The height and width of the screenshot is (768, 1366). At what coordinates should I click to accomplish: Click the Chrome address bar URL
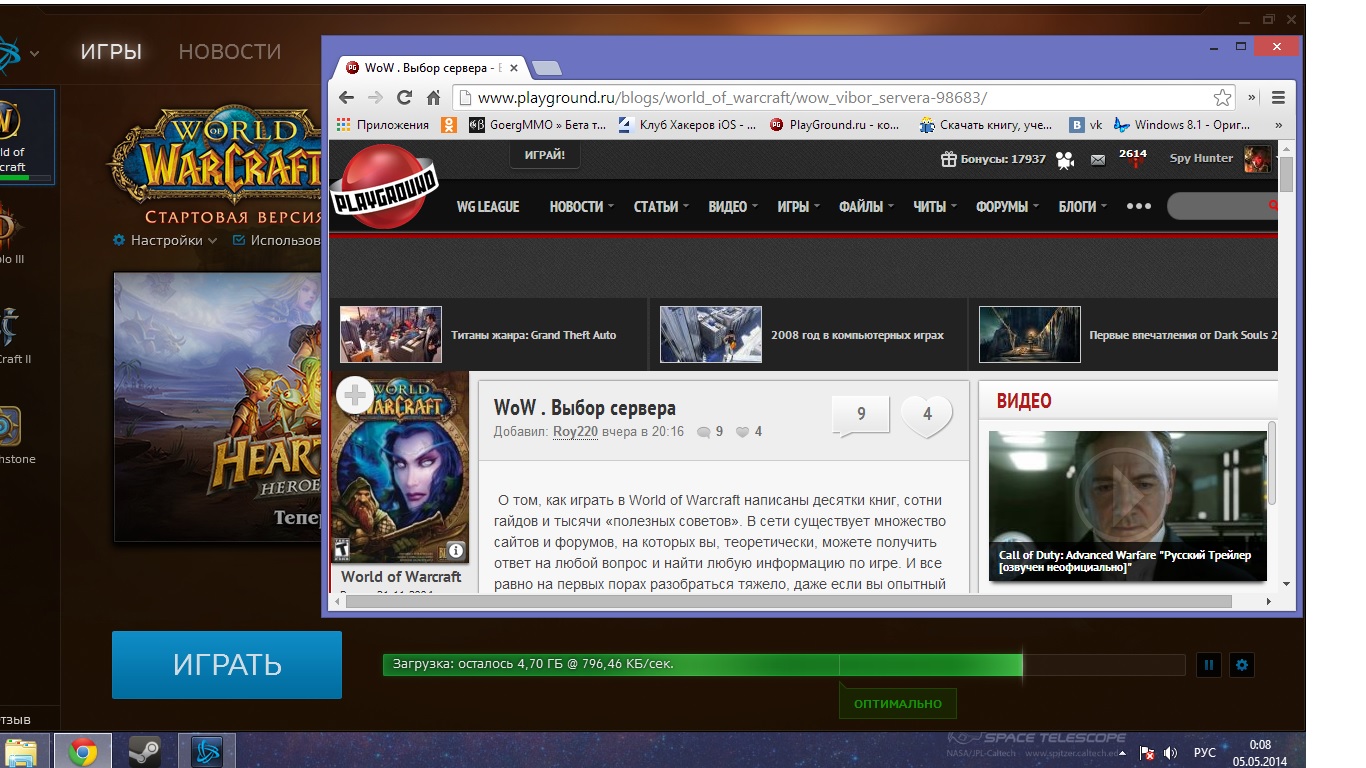tap(732, 97)
